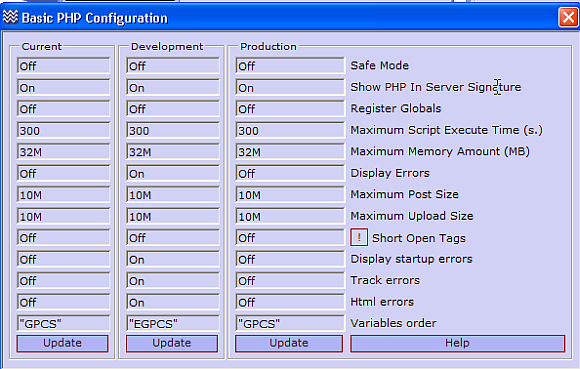Click the "Display Errors" label

pos(390,173)
